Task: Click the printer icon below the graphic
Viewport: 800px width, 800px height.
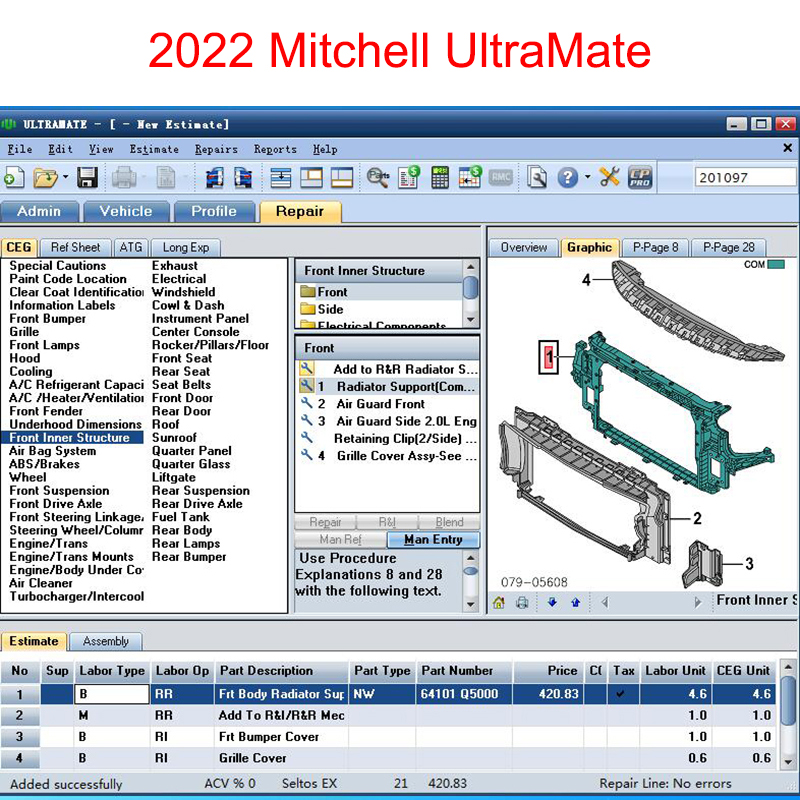Action: click(x=522, y=603)
